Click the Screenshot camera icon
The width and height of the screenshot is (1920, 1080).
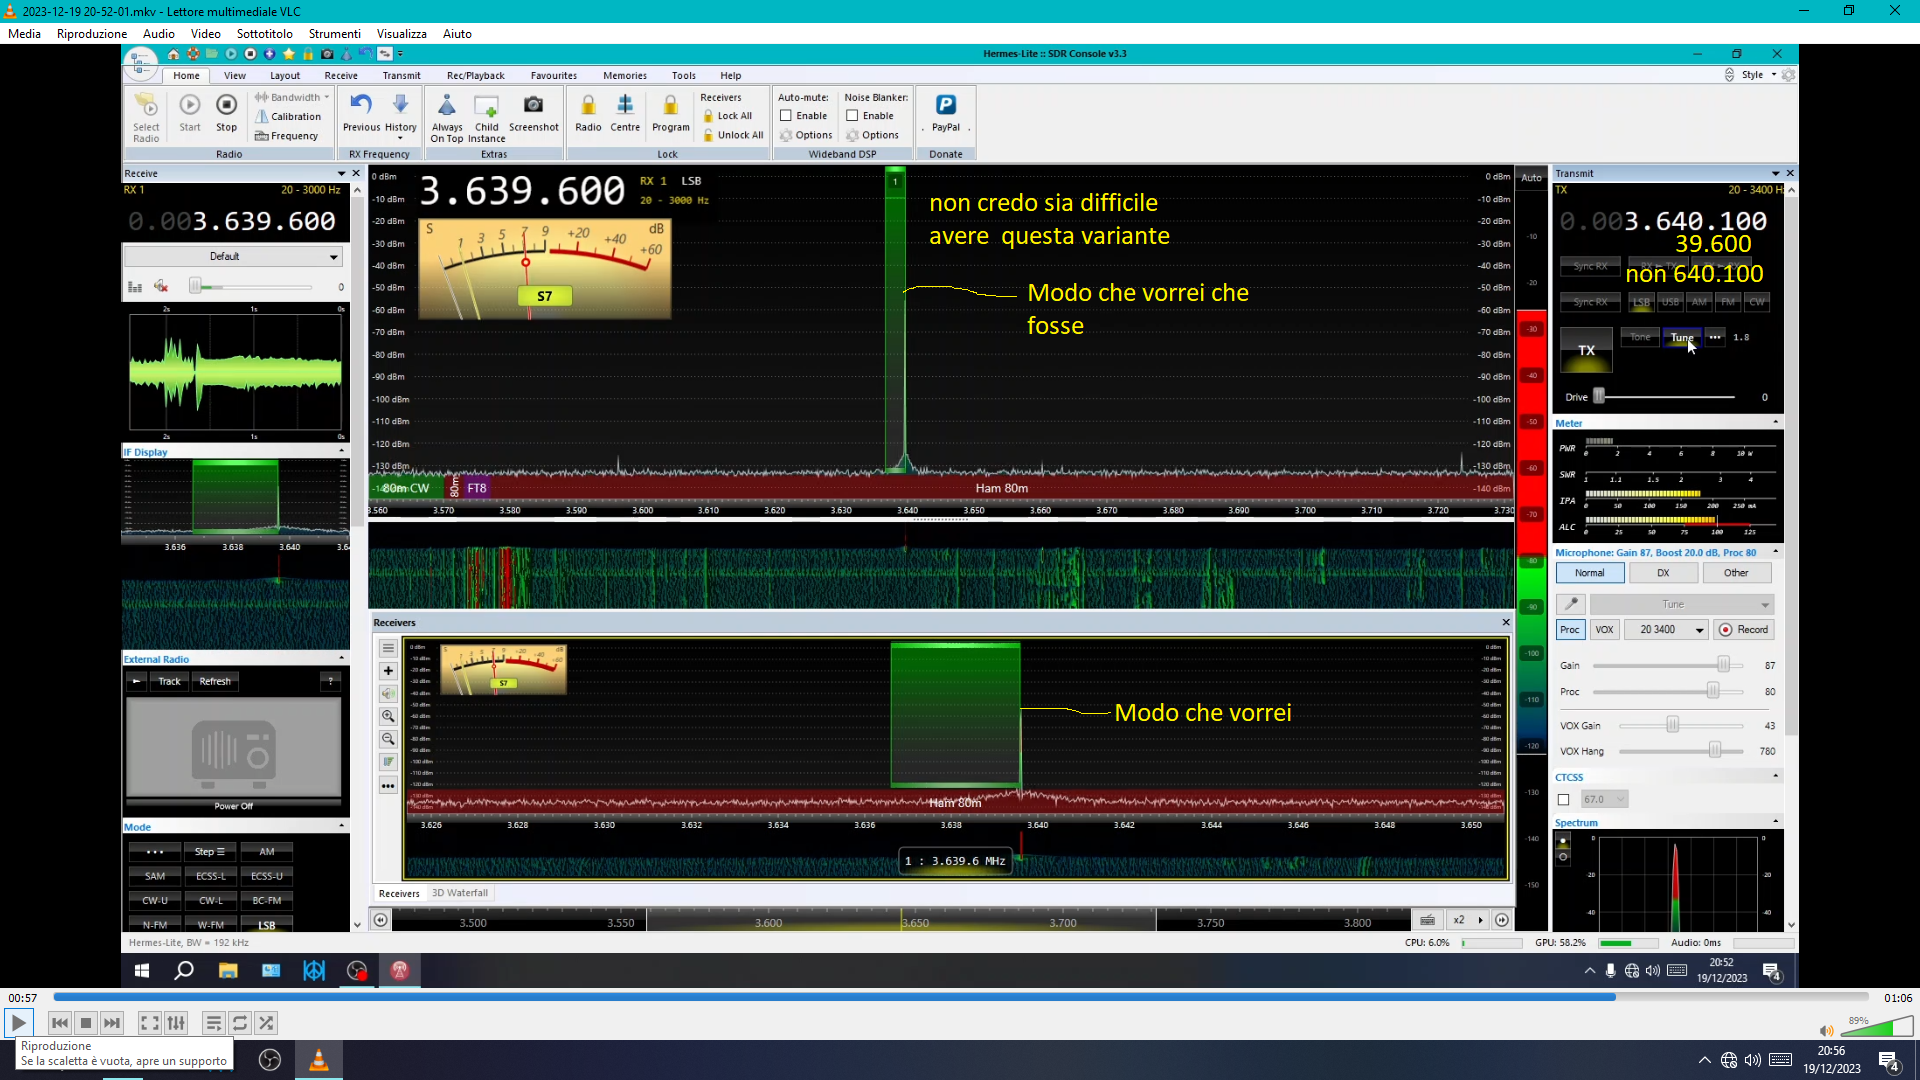[x=533, y=105]
